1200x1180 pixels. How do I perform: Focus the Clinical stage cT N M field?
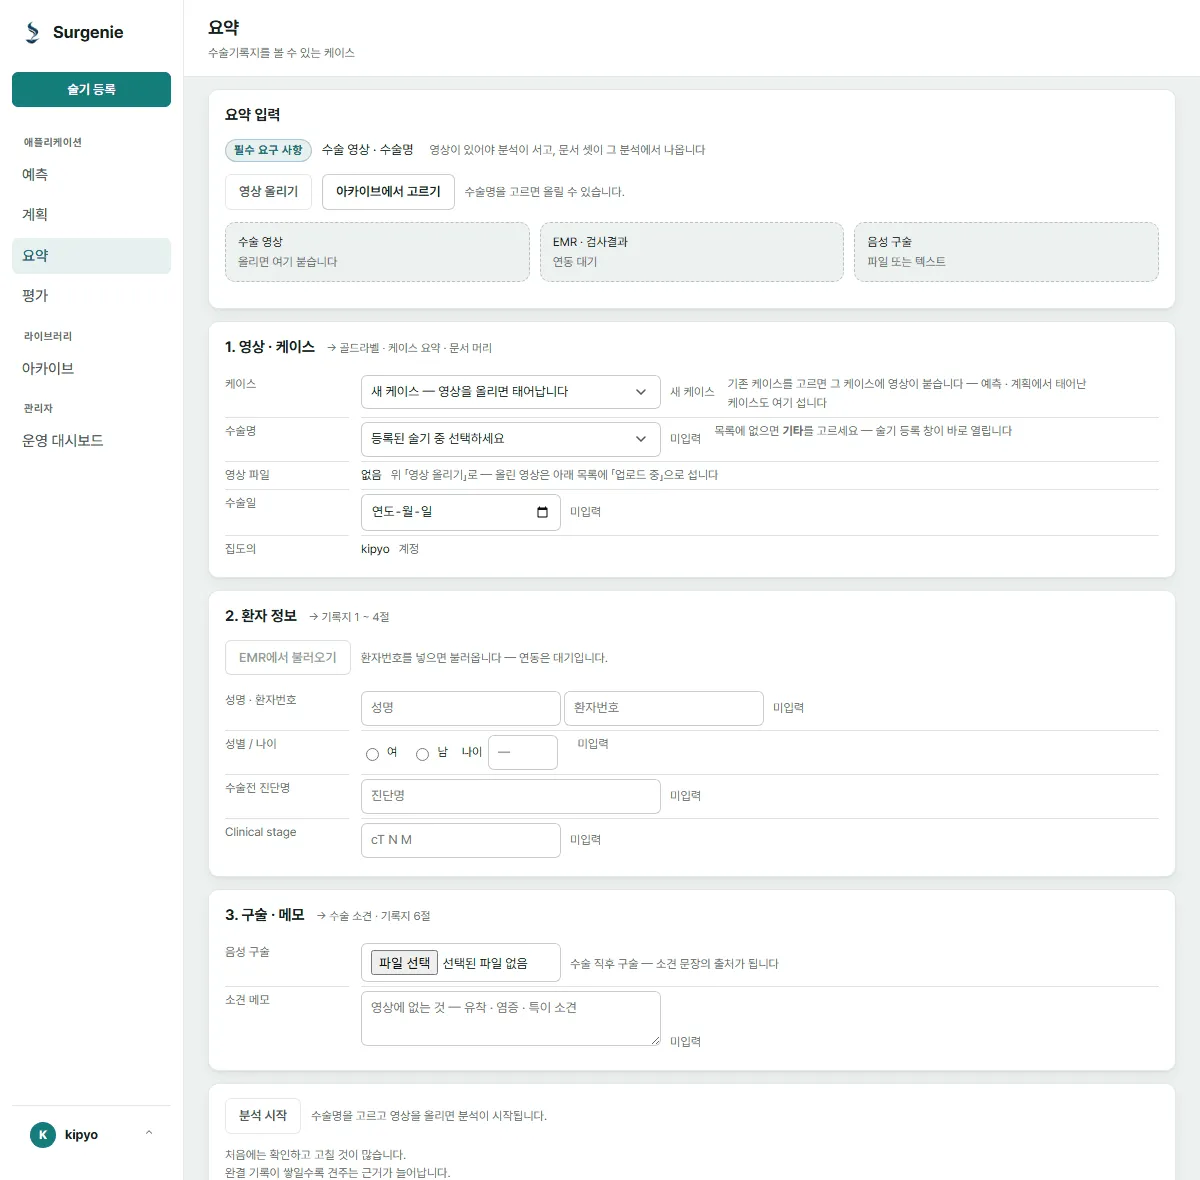coord(460,840)
